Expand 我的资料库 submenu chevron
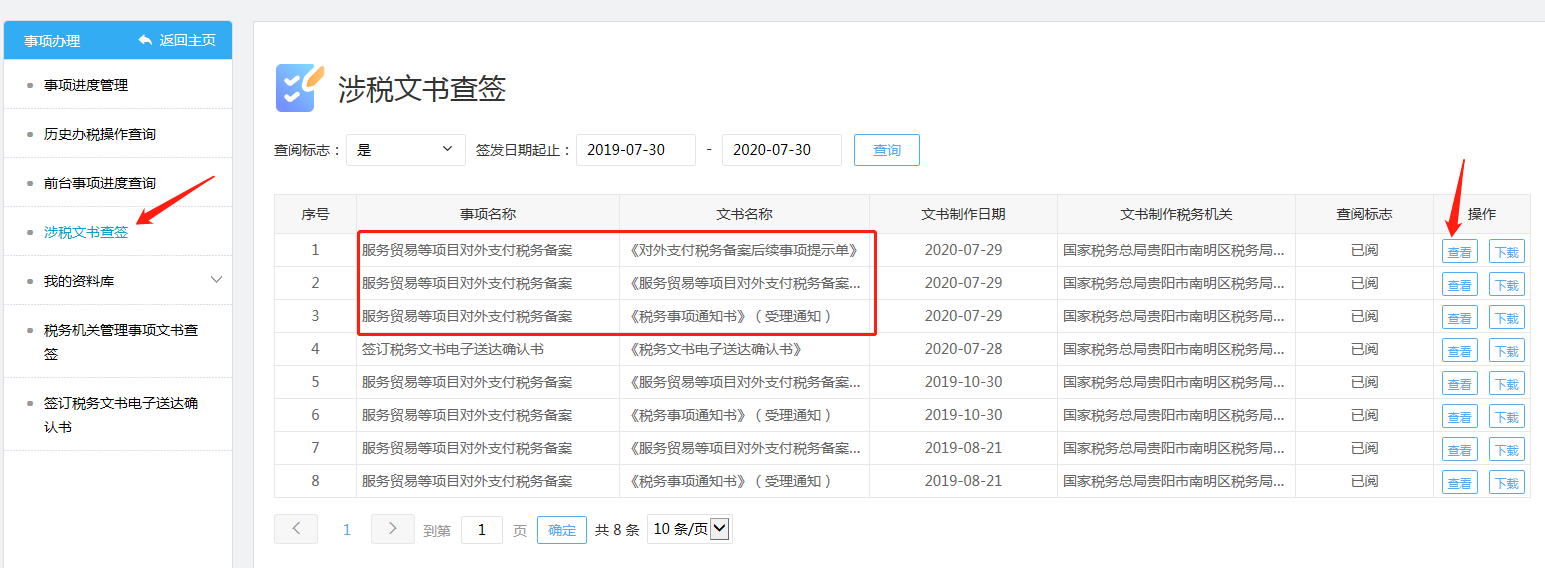This screenshot has height=568, width=1545. (x=216, y=280)
